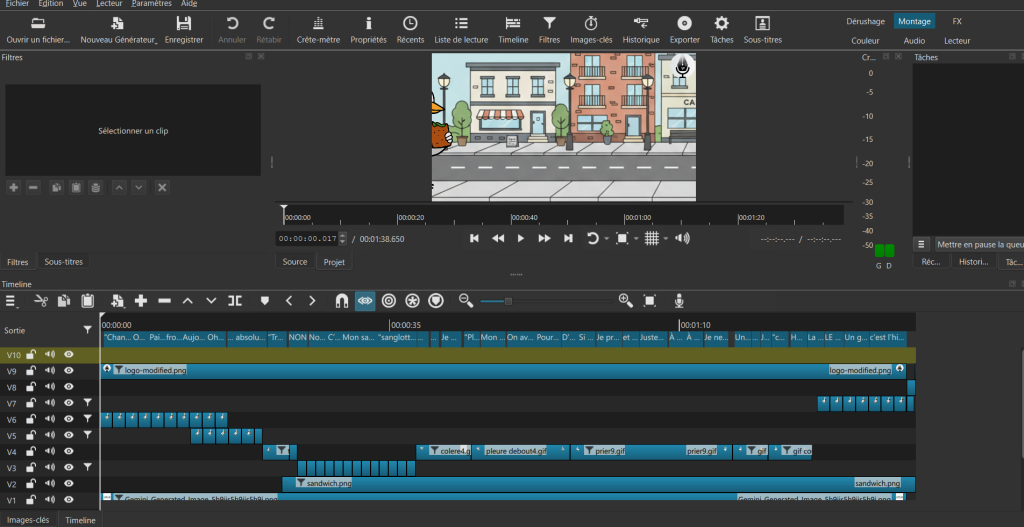Viewport: 1024px width, 527px height.
Task: Open the Lecteur menu in menu bar
Action: tap(109, 4)
